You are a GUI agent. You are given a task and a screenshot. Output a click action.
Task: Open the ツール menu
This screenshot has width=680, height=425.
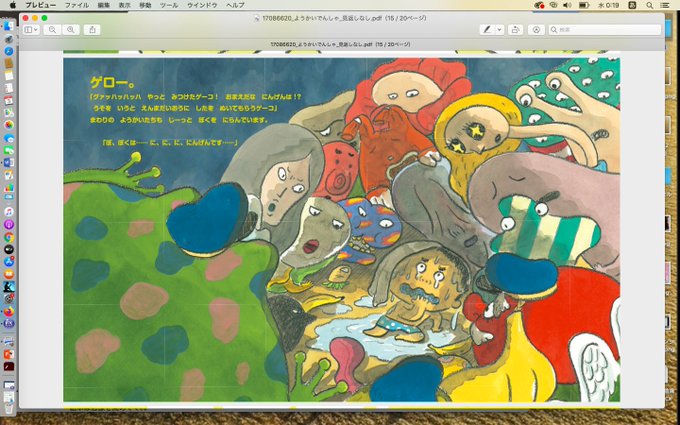169,5
